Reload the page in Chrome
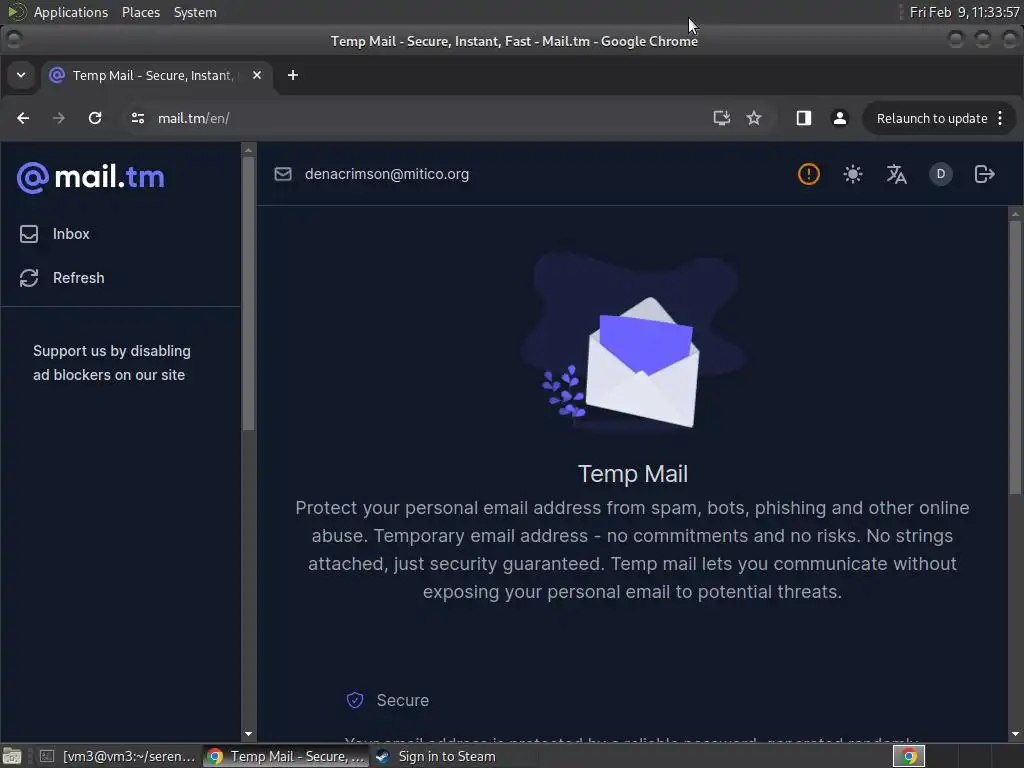Viewport: 1024px width, 768px height. click(x=95, y=118)
